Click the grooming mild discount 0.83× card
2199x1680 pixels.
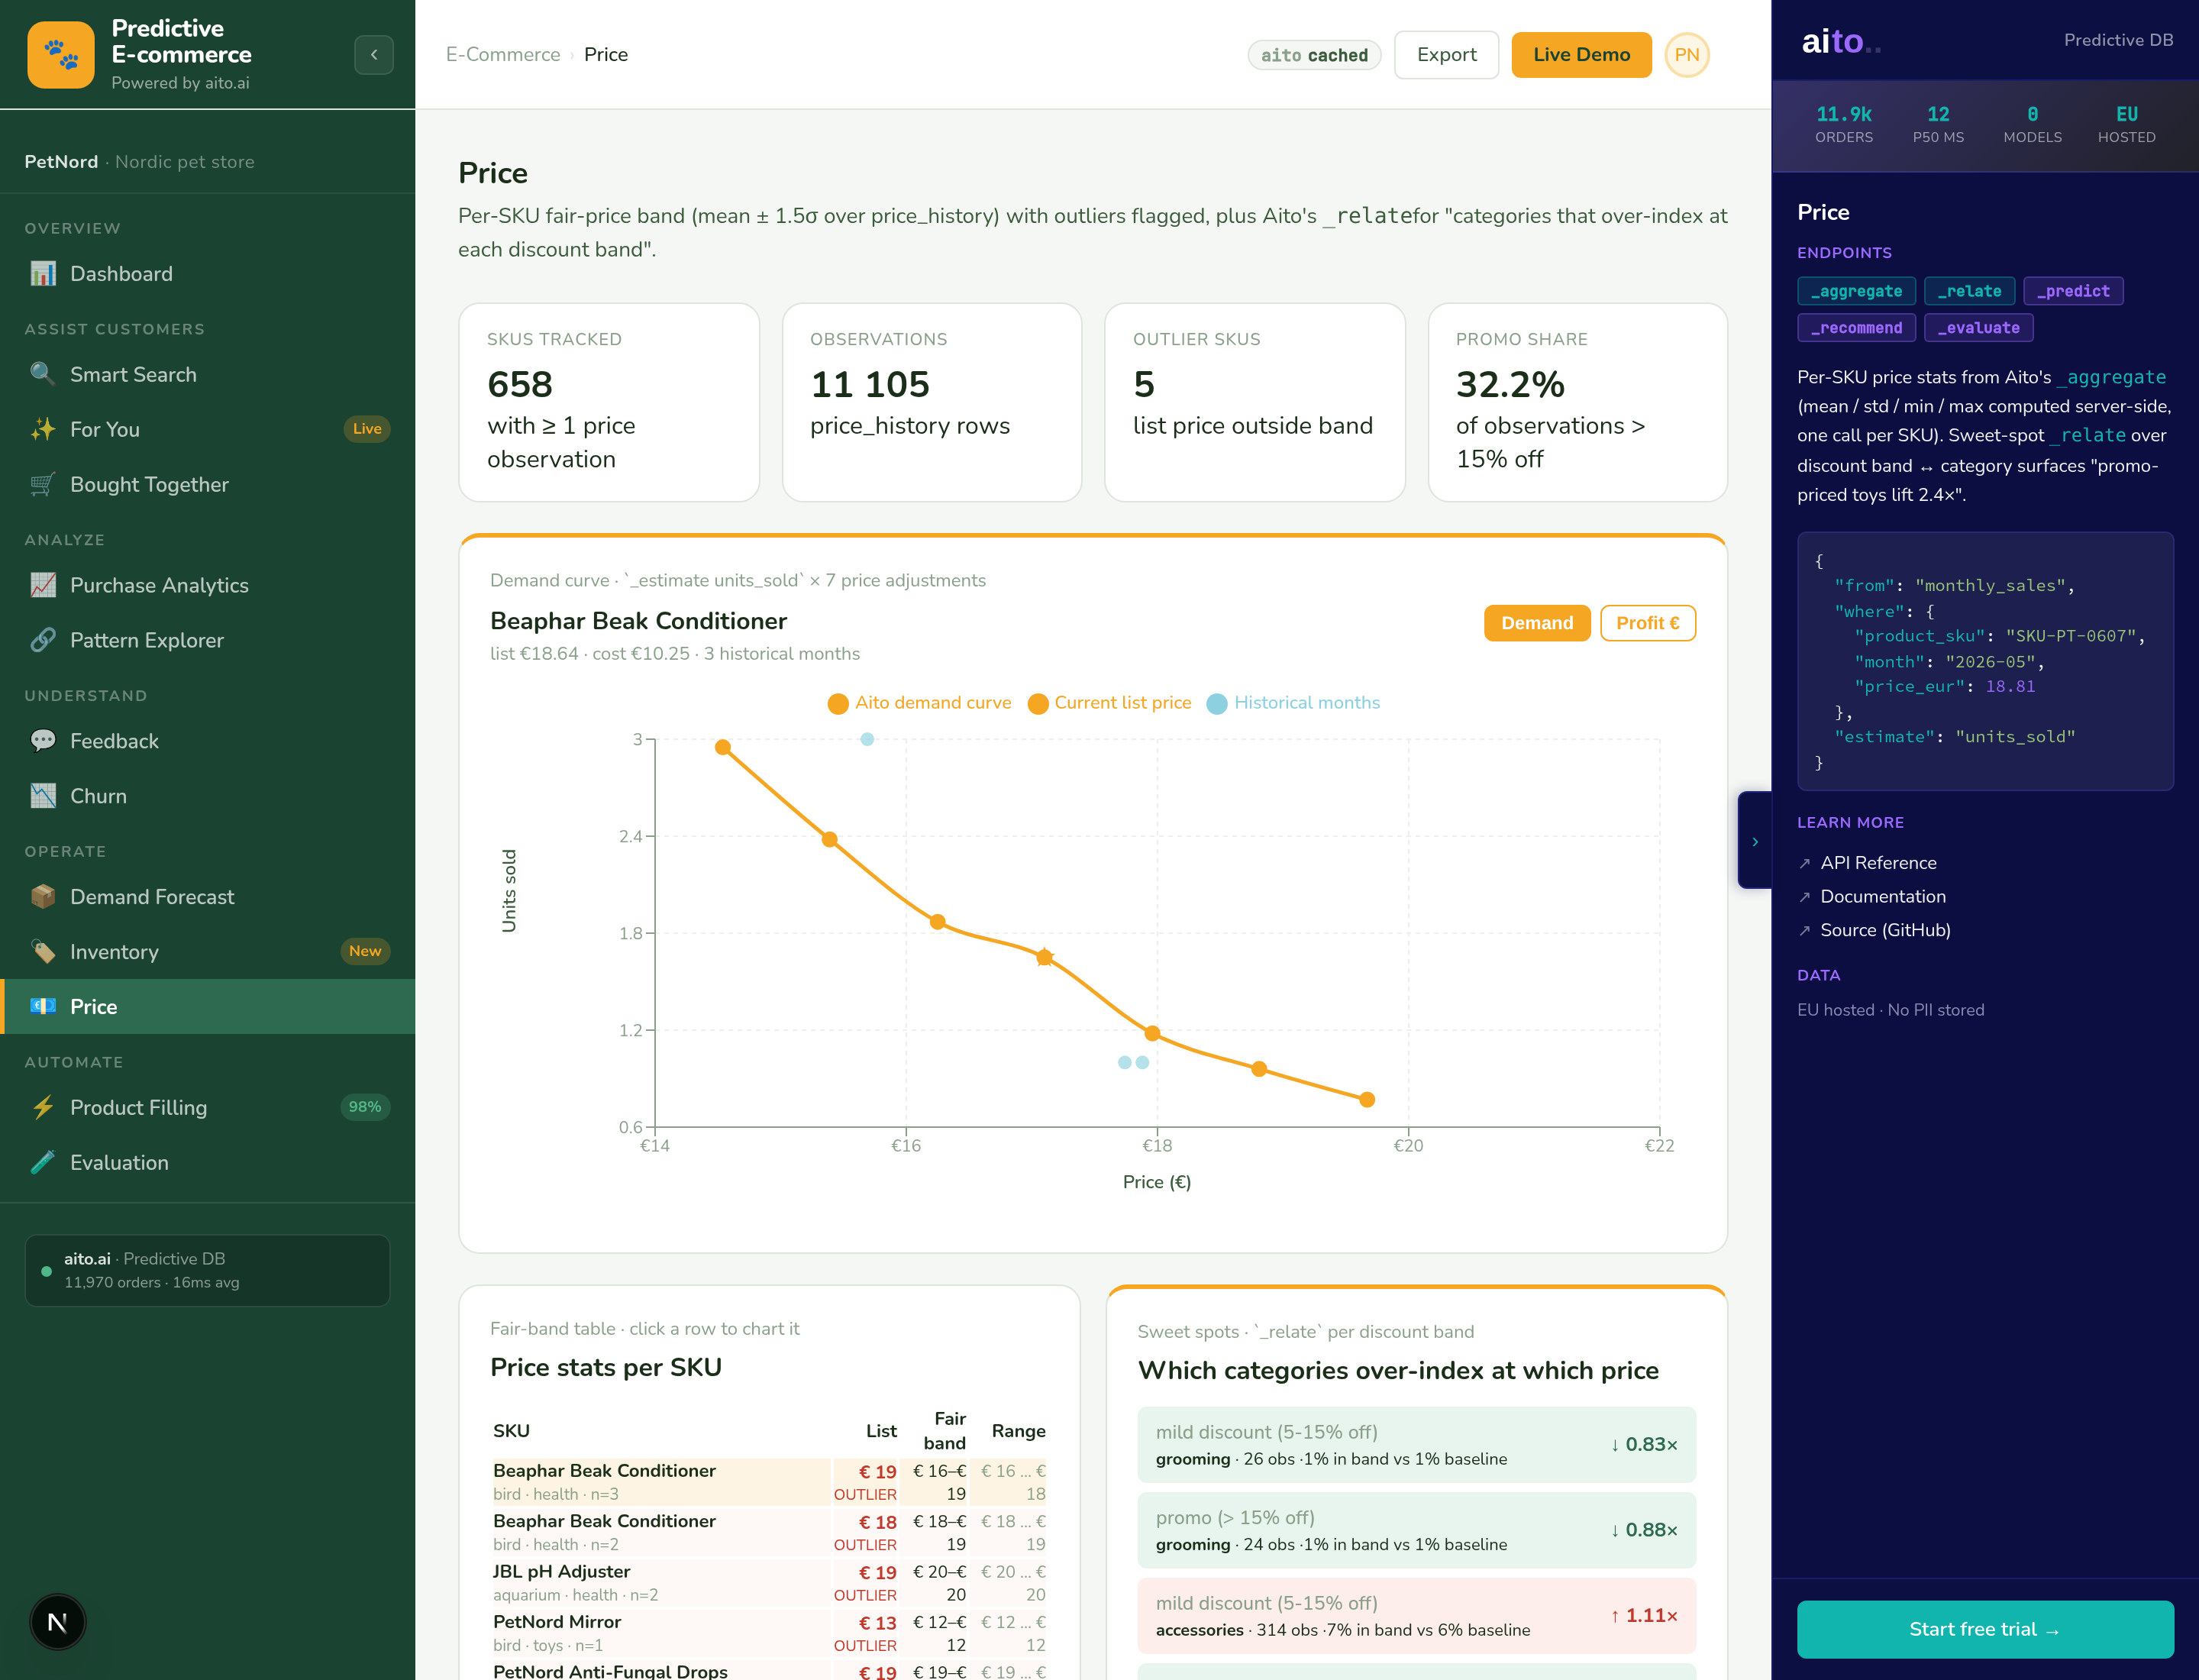[1416, 1445]
